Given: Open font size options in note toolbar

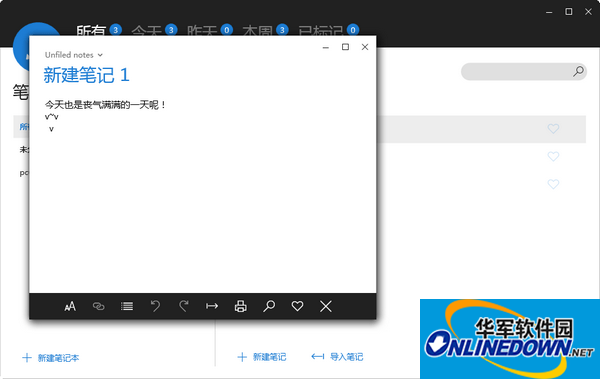Looking at the screenshot, I should click(70, 306).
